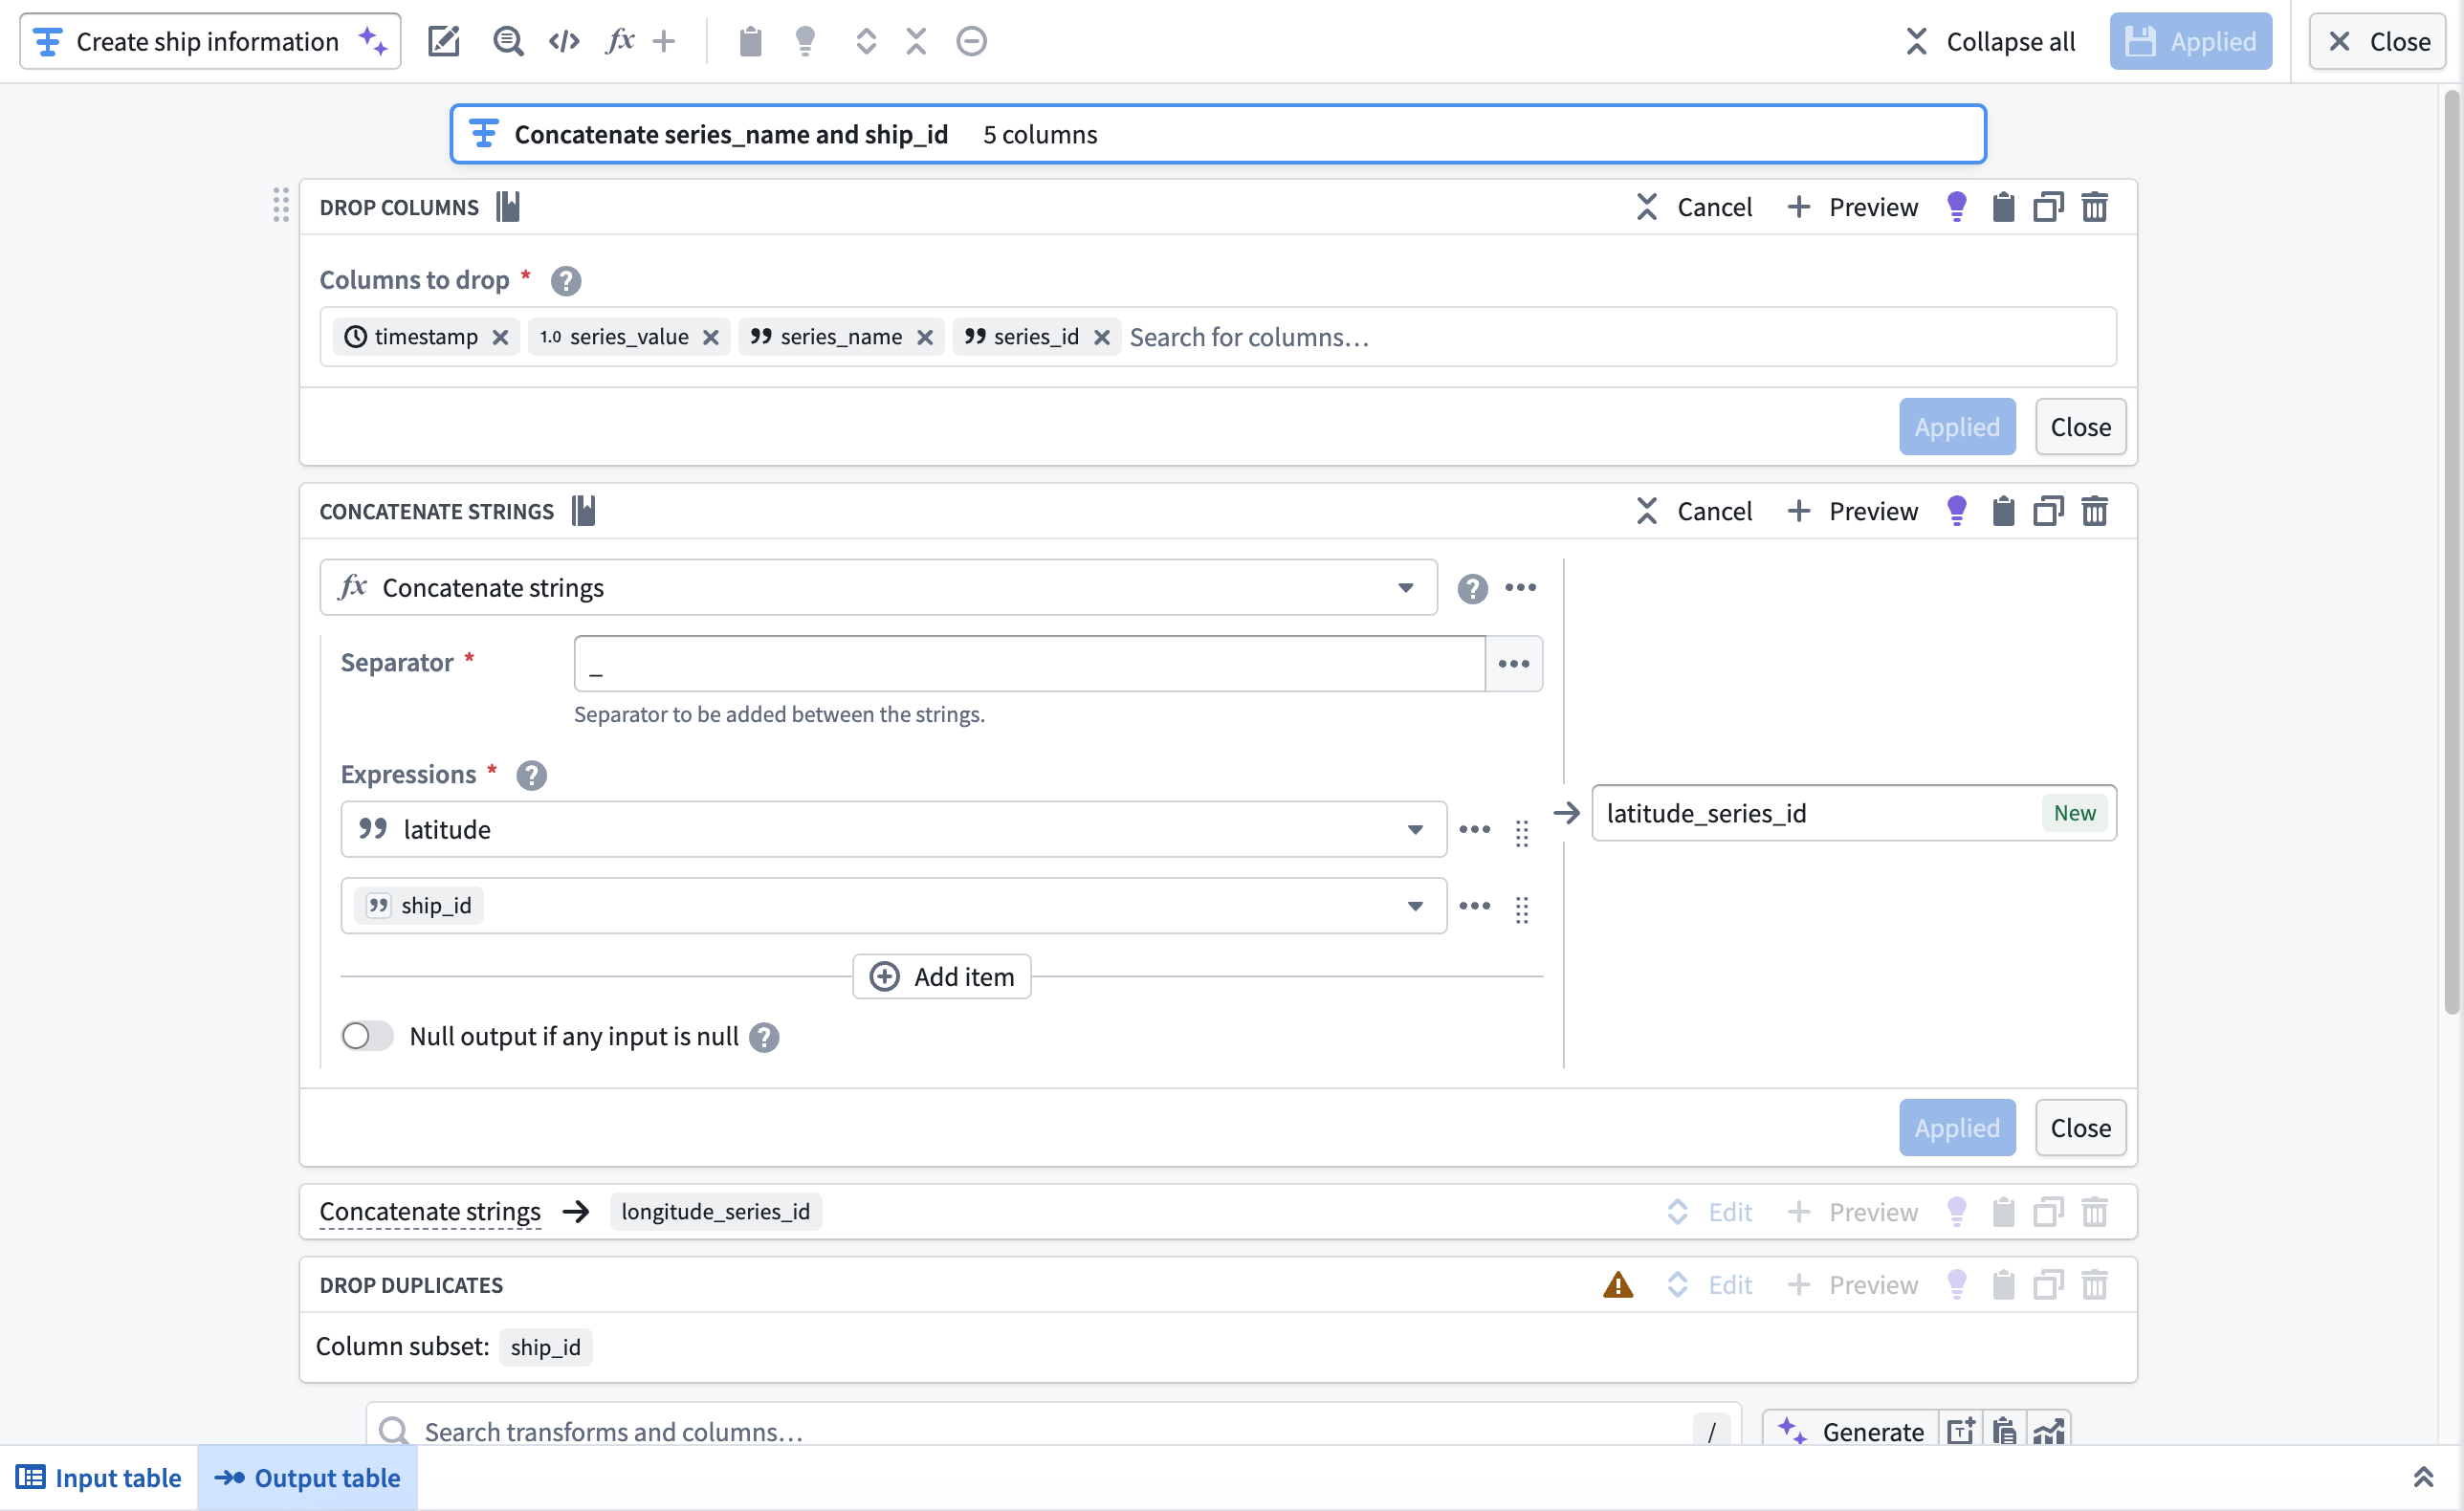Click the clipboard paste icon in the toolbar
2464x1511 pixels.
coord(750,41)
